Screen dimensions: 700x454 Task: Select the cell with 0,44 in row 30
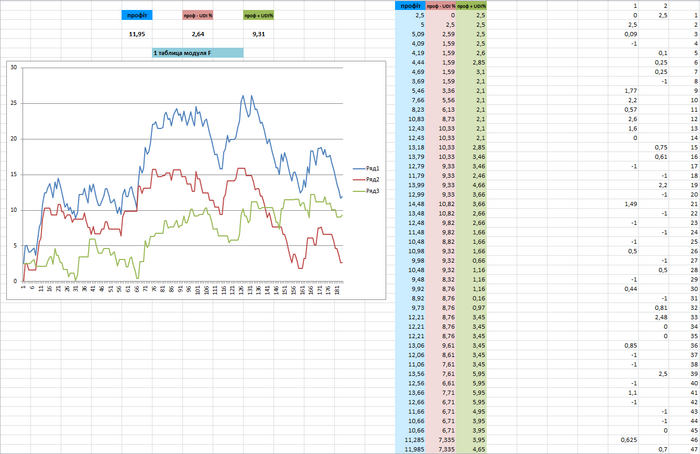click(623, 289)
